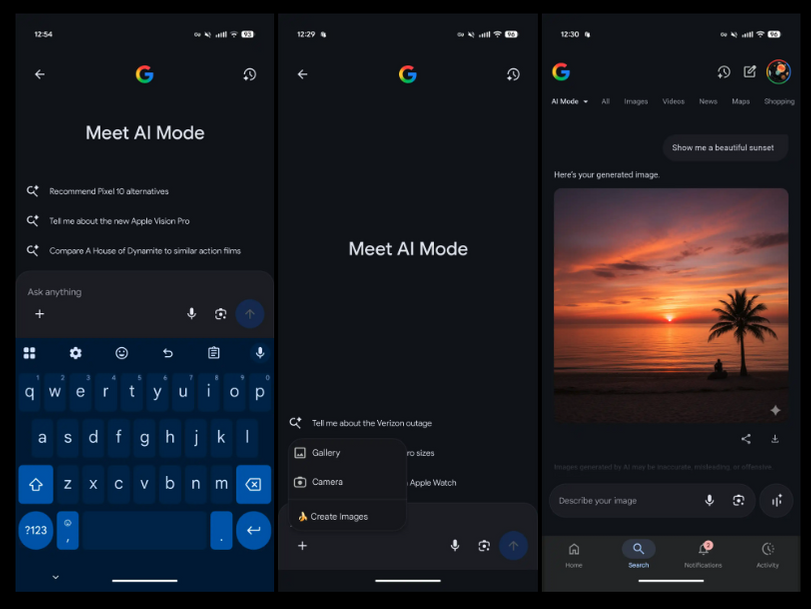This screenshot has height=609, width=811.
Task: Tap the new chat compose icon
Action: tap(750, 72)
